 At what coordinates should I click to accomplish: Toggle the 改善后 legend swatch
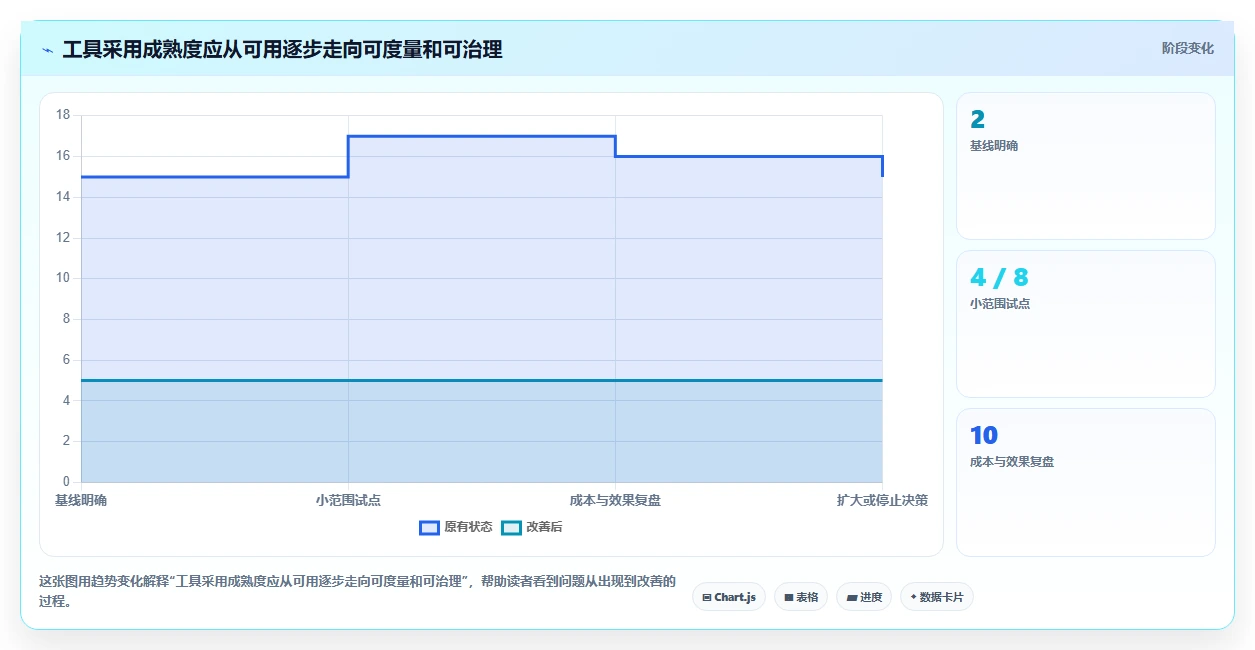point(511,528)
